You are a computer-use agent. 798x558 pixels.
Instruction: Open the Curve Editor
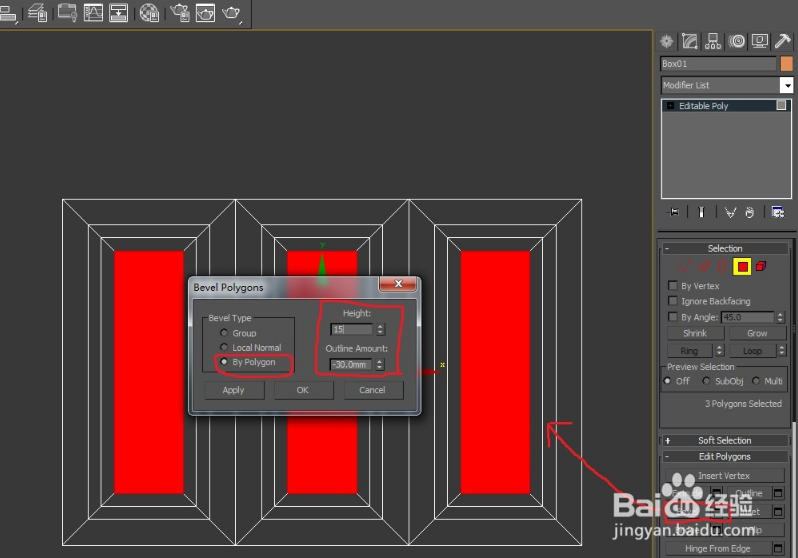[93, 12]
